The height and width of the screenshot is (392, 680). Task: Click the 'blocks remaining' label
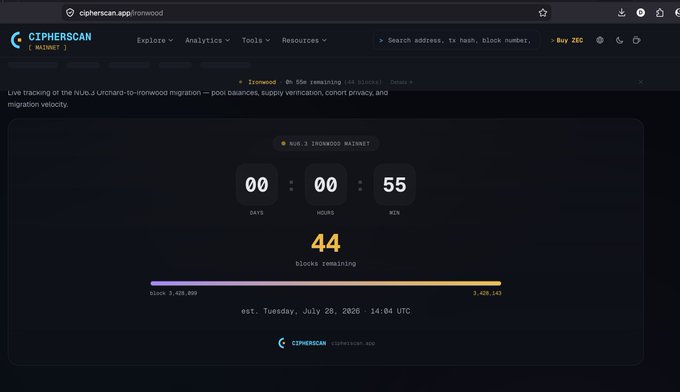[326, 263]
